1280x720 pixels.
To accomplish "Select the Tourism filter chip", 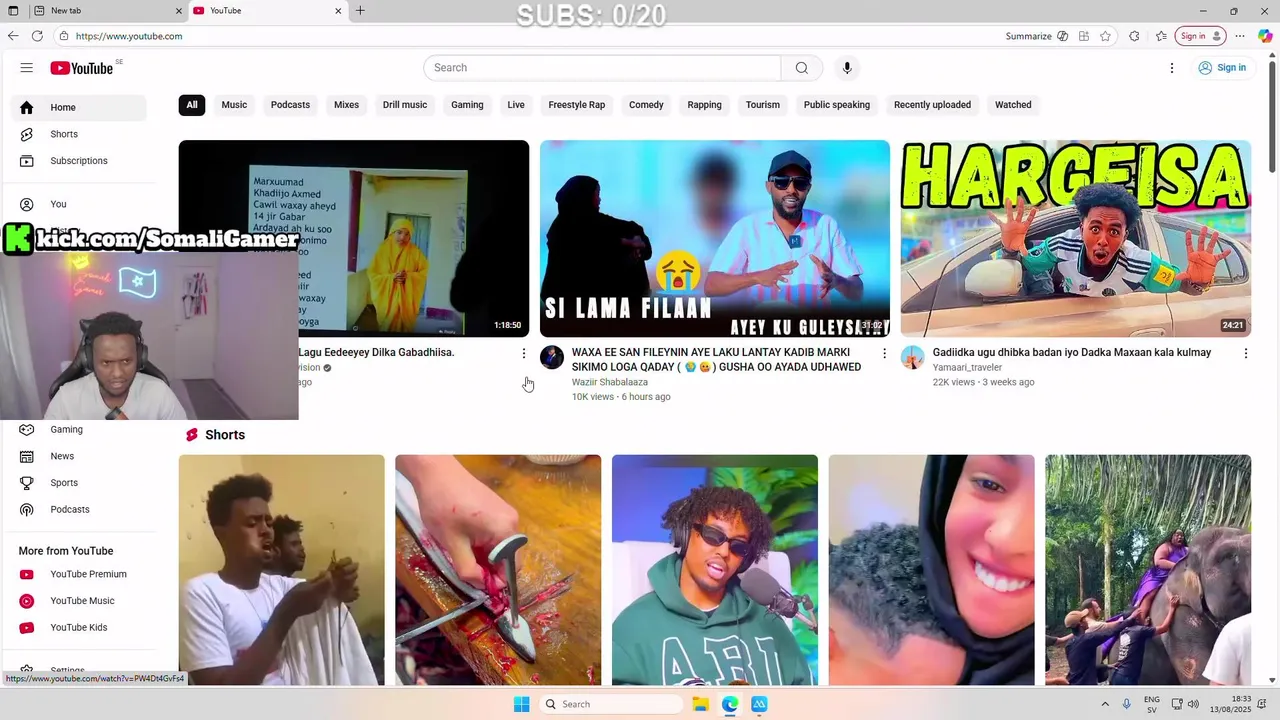I will pyautogui.click(x=763, y=105).
